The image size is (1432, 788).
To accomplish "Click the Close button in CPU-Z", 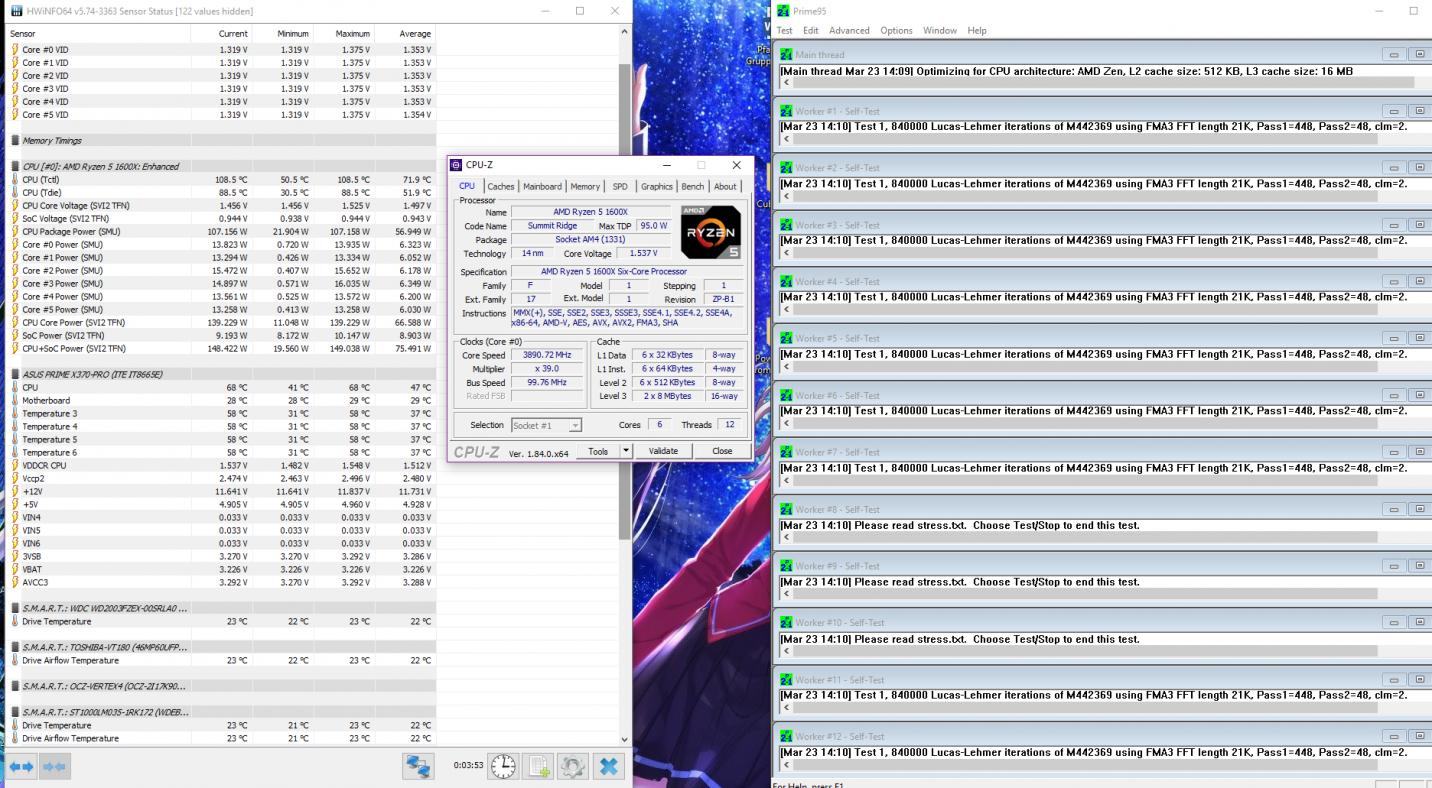I will pyautogui.click(x=722, y=451).
